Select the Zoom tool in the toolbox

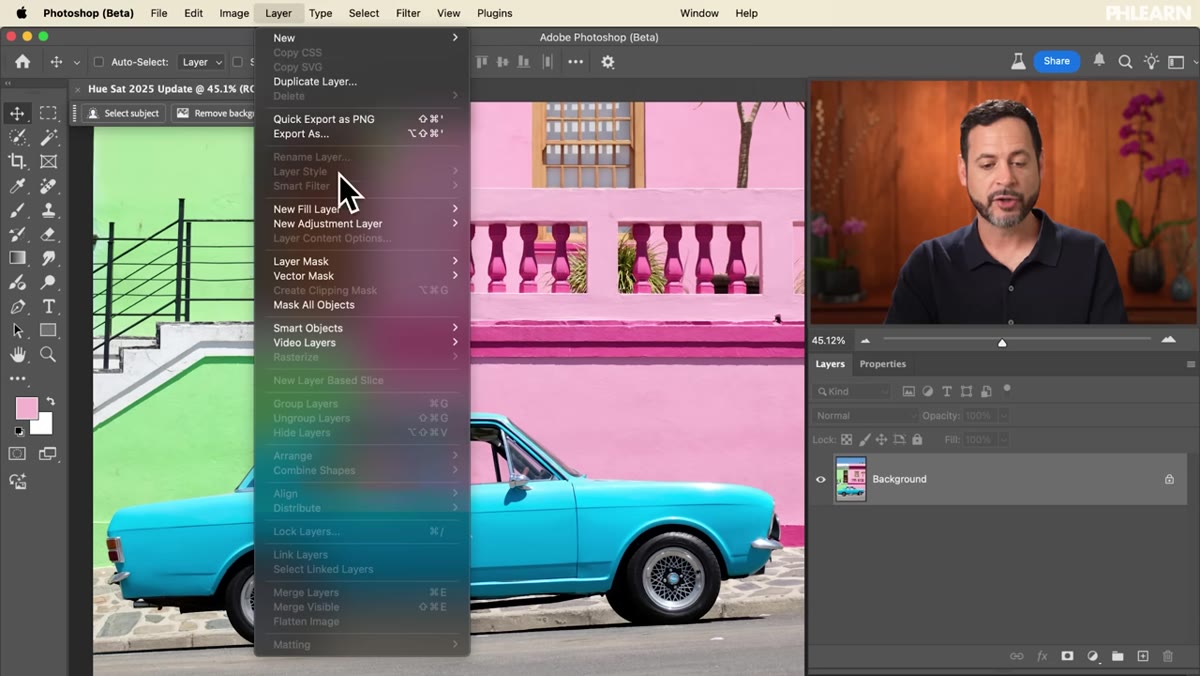(x=48, y=355)
